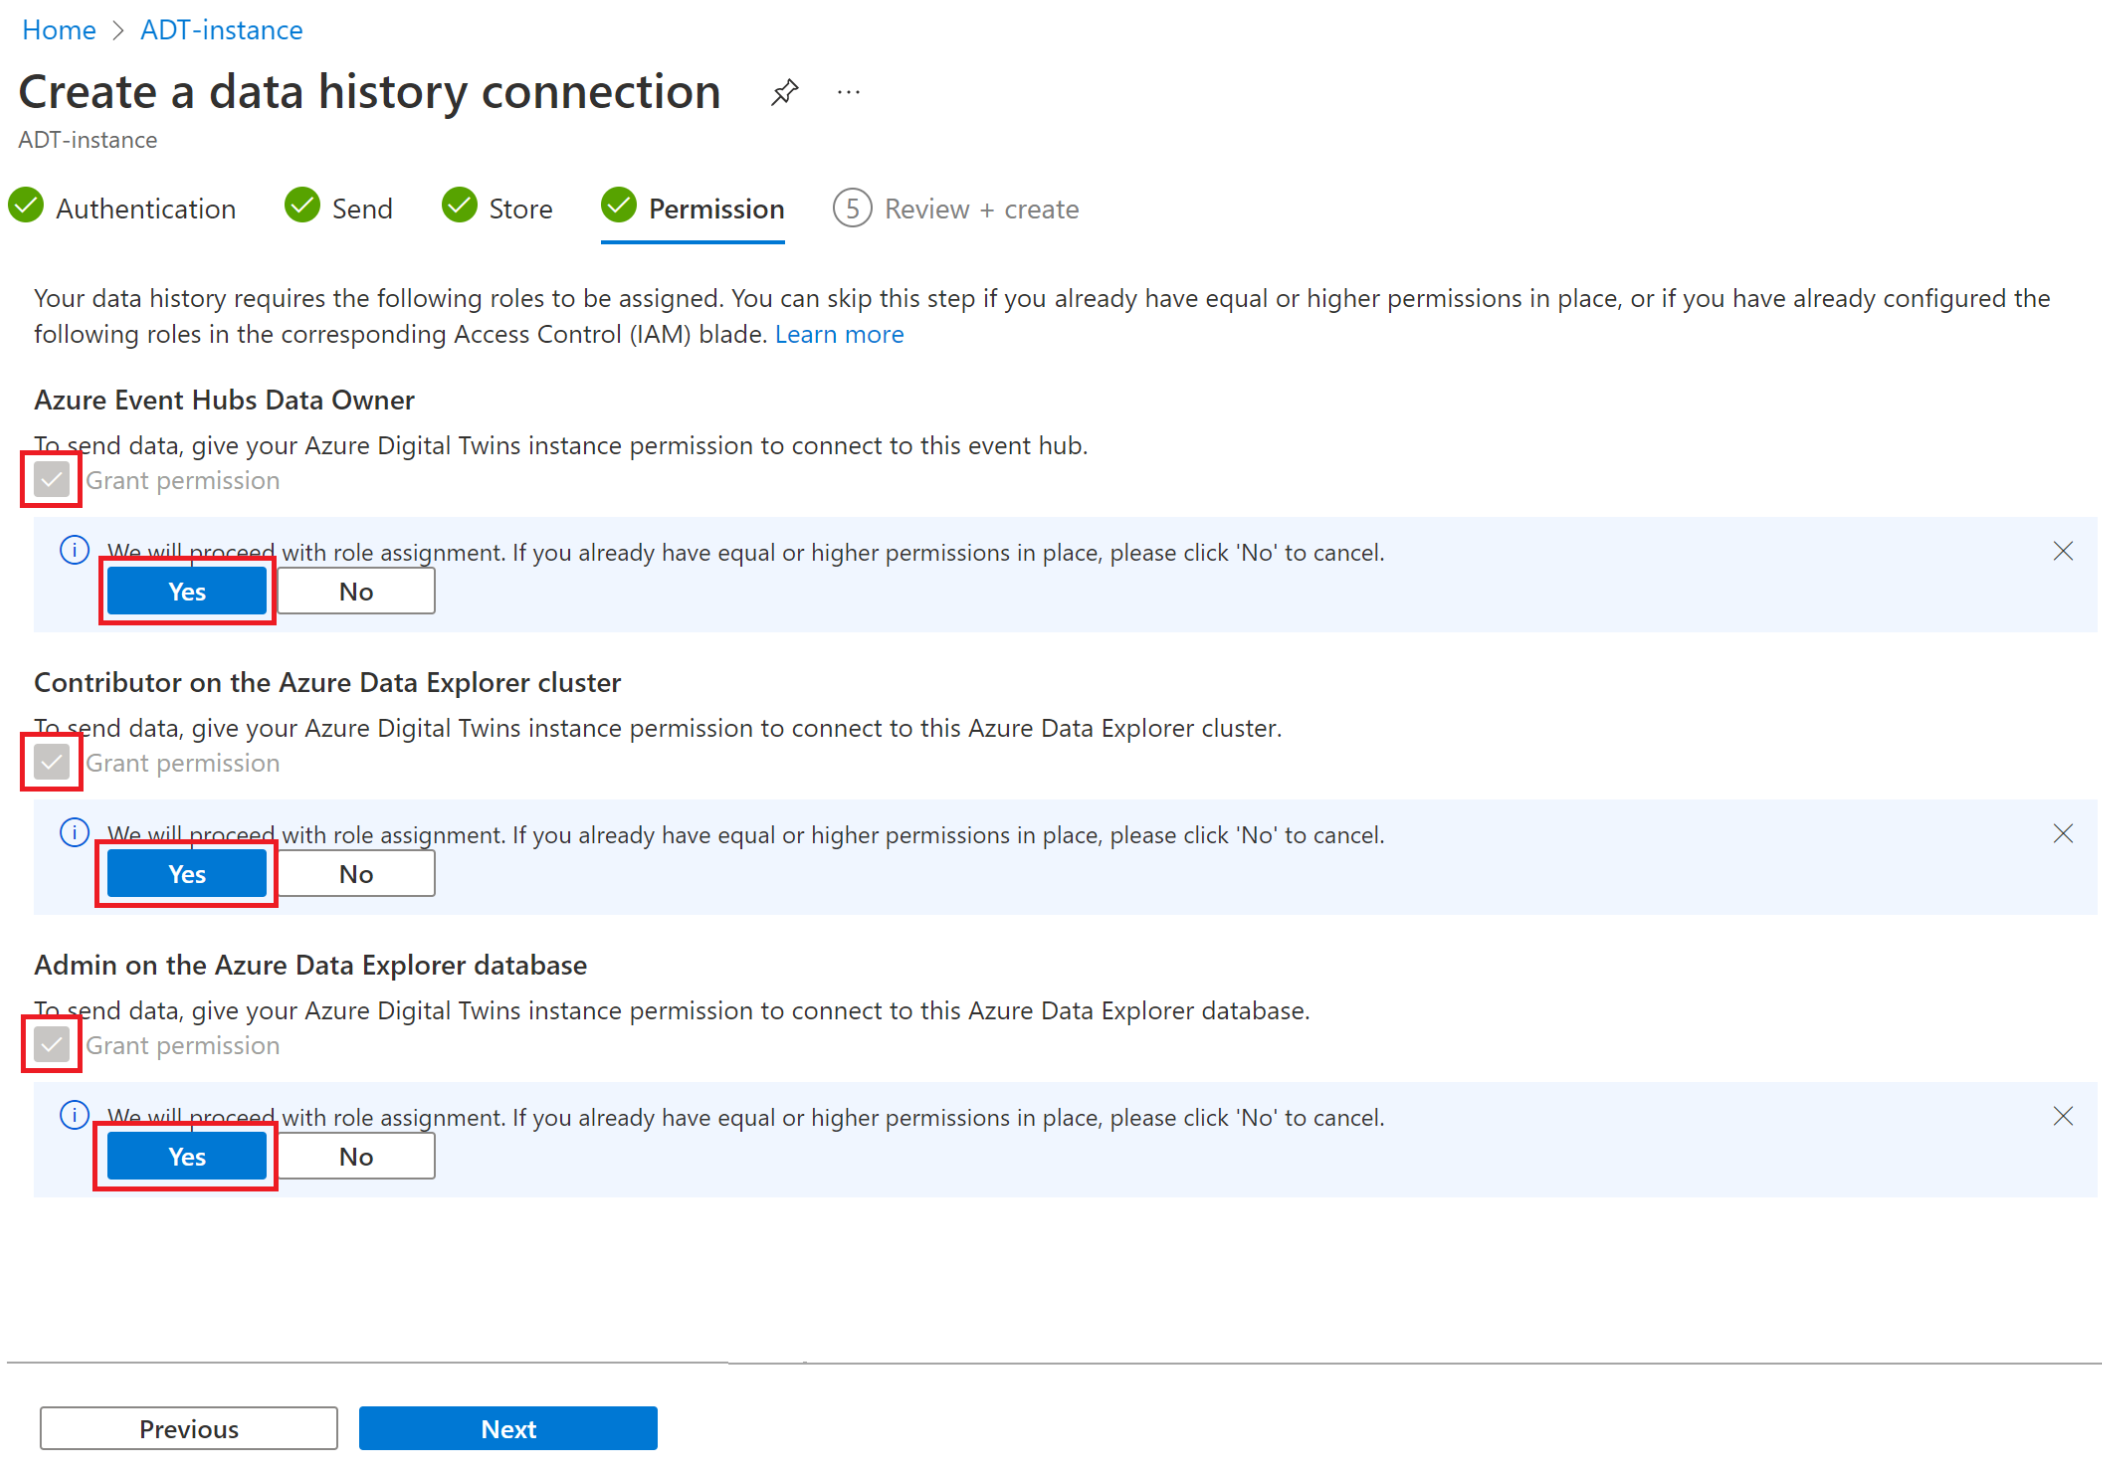Confirm Yes for Data Explorer cluster role assignment
Screen dimensions: 2102x1463
(187, 874)
